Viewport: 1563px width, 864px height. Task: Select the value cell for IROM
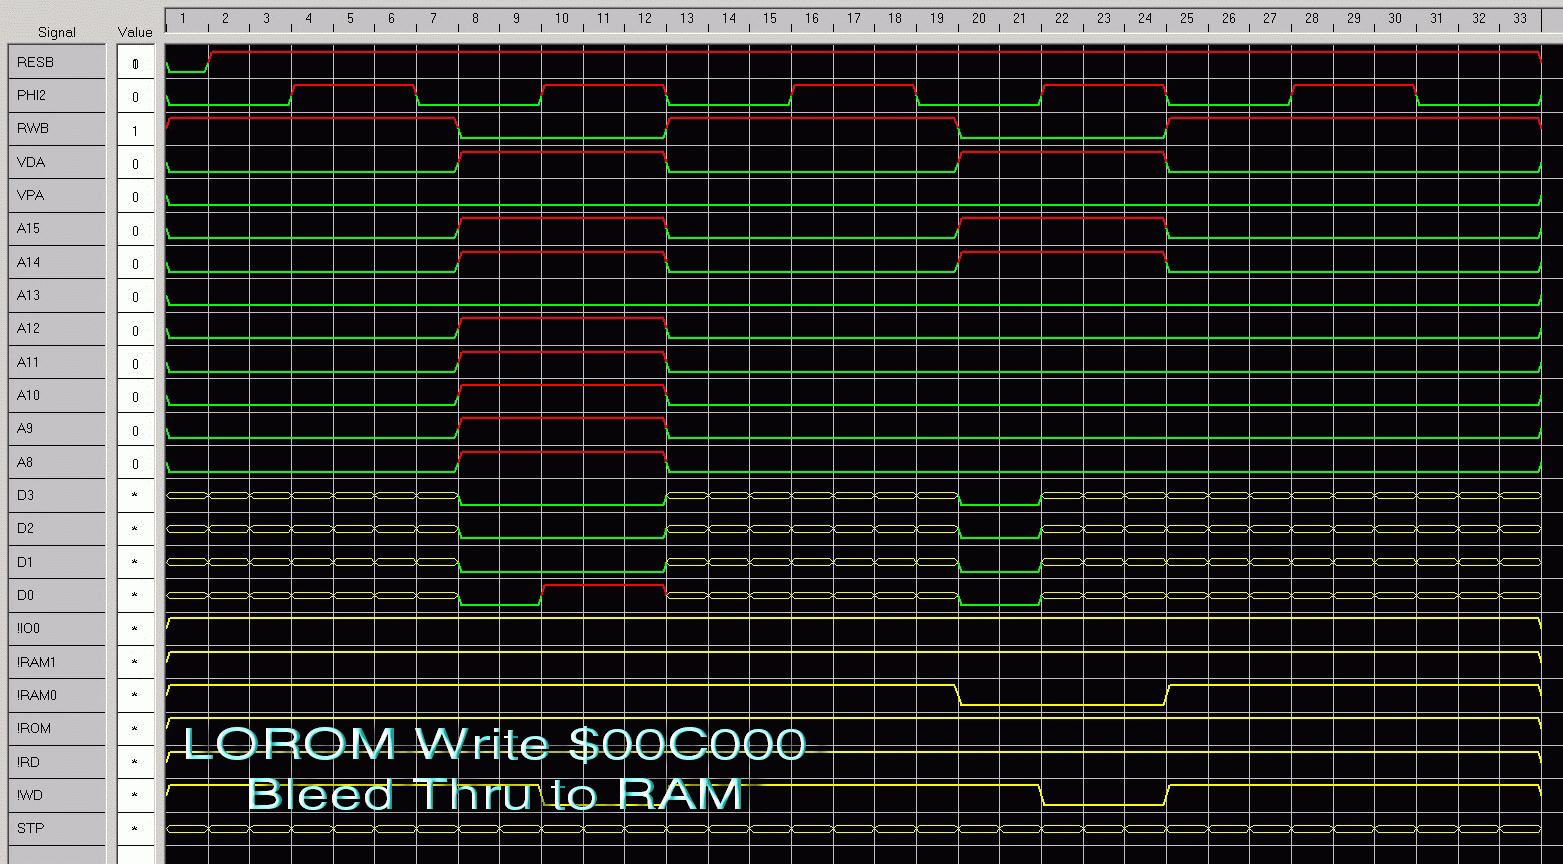point(135,729)
